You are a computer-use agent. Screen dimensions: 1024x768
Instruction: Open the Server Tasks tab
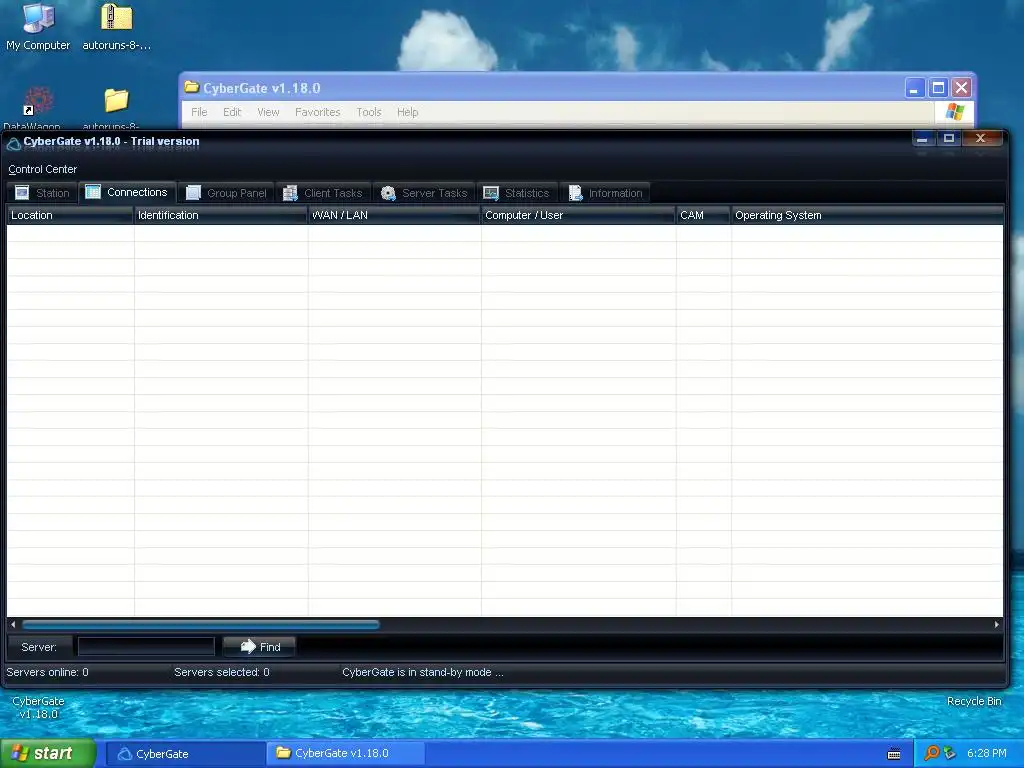[x=424, y=193]
